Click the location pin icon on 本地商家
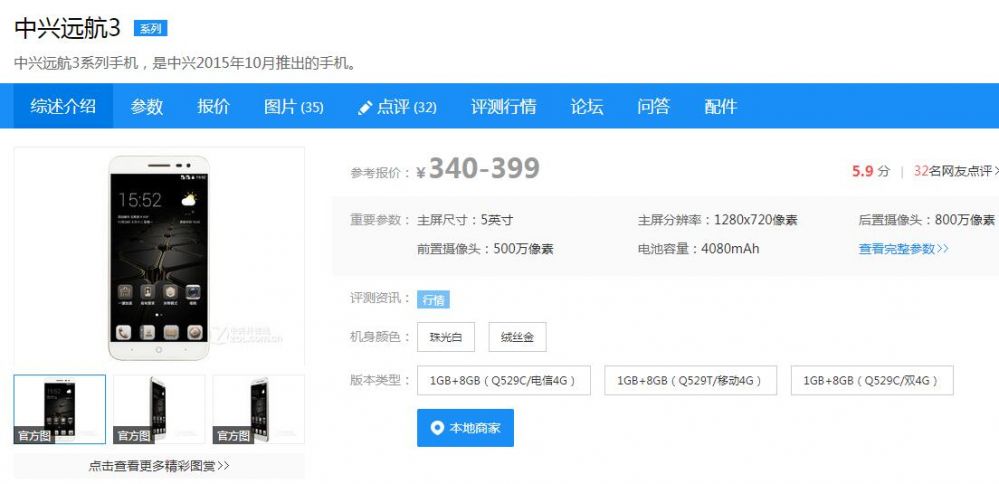The image size is (999, 484). click(436, 428)
